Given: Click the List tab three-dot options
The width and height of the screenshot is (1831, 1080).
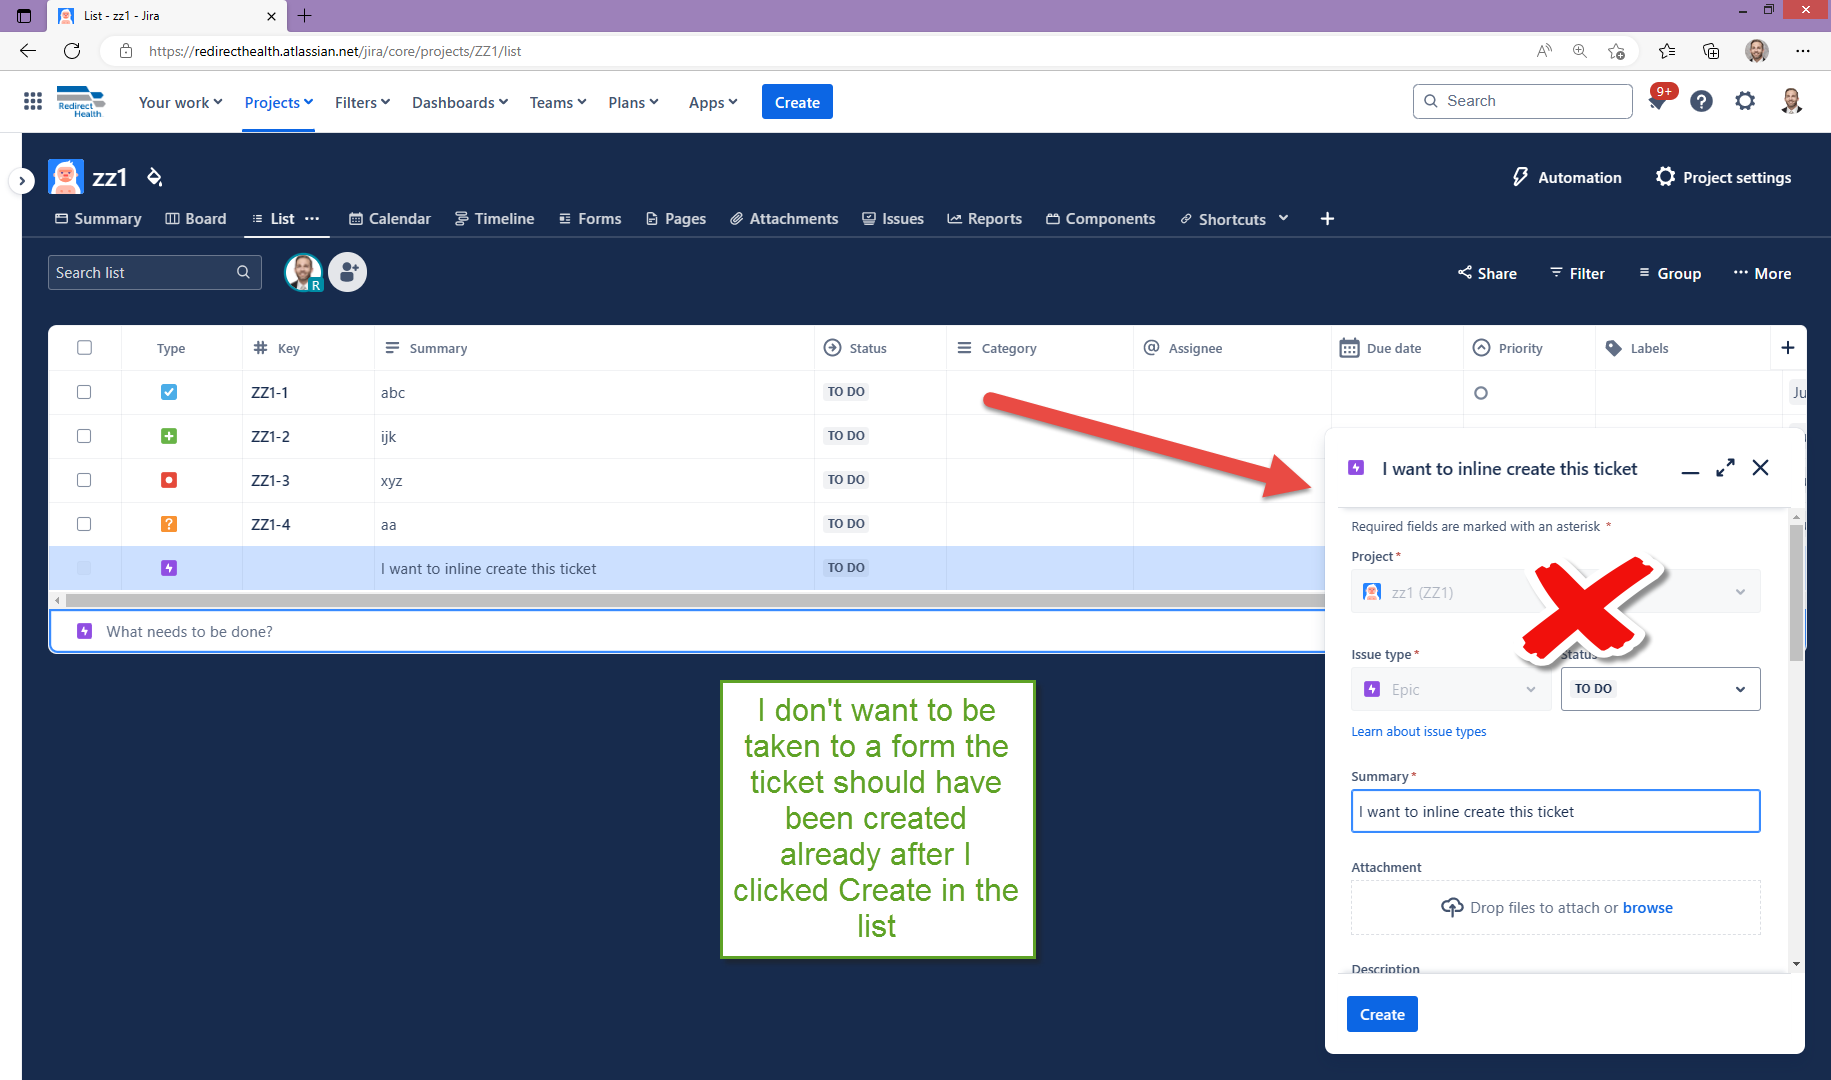Looking at the screenshot, I should coord(312,219).
